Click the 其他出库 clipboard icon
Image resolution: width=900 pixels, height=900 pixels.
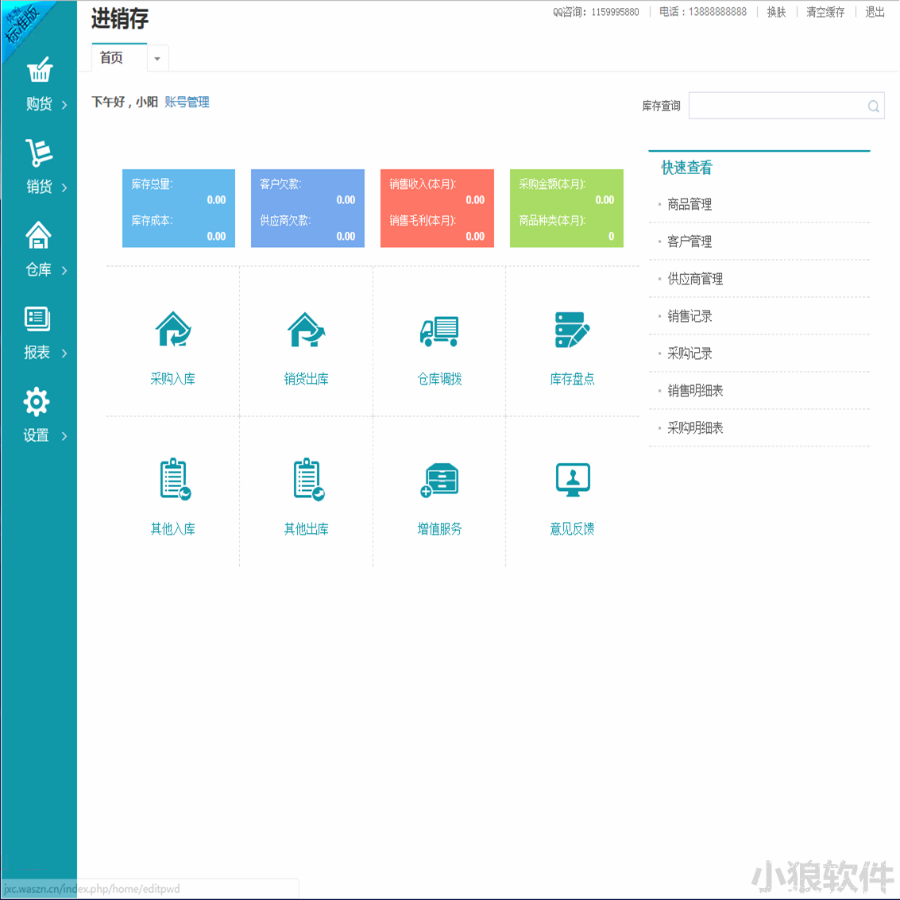click(x=304, y=478)
